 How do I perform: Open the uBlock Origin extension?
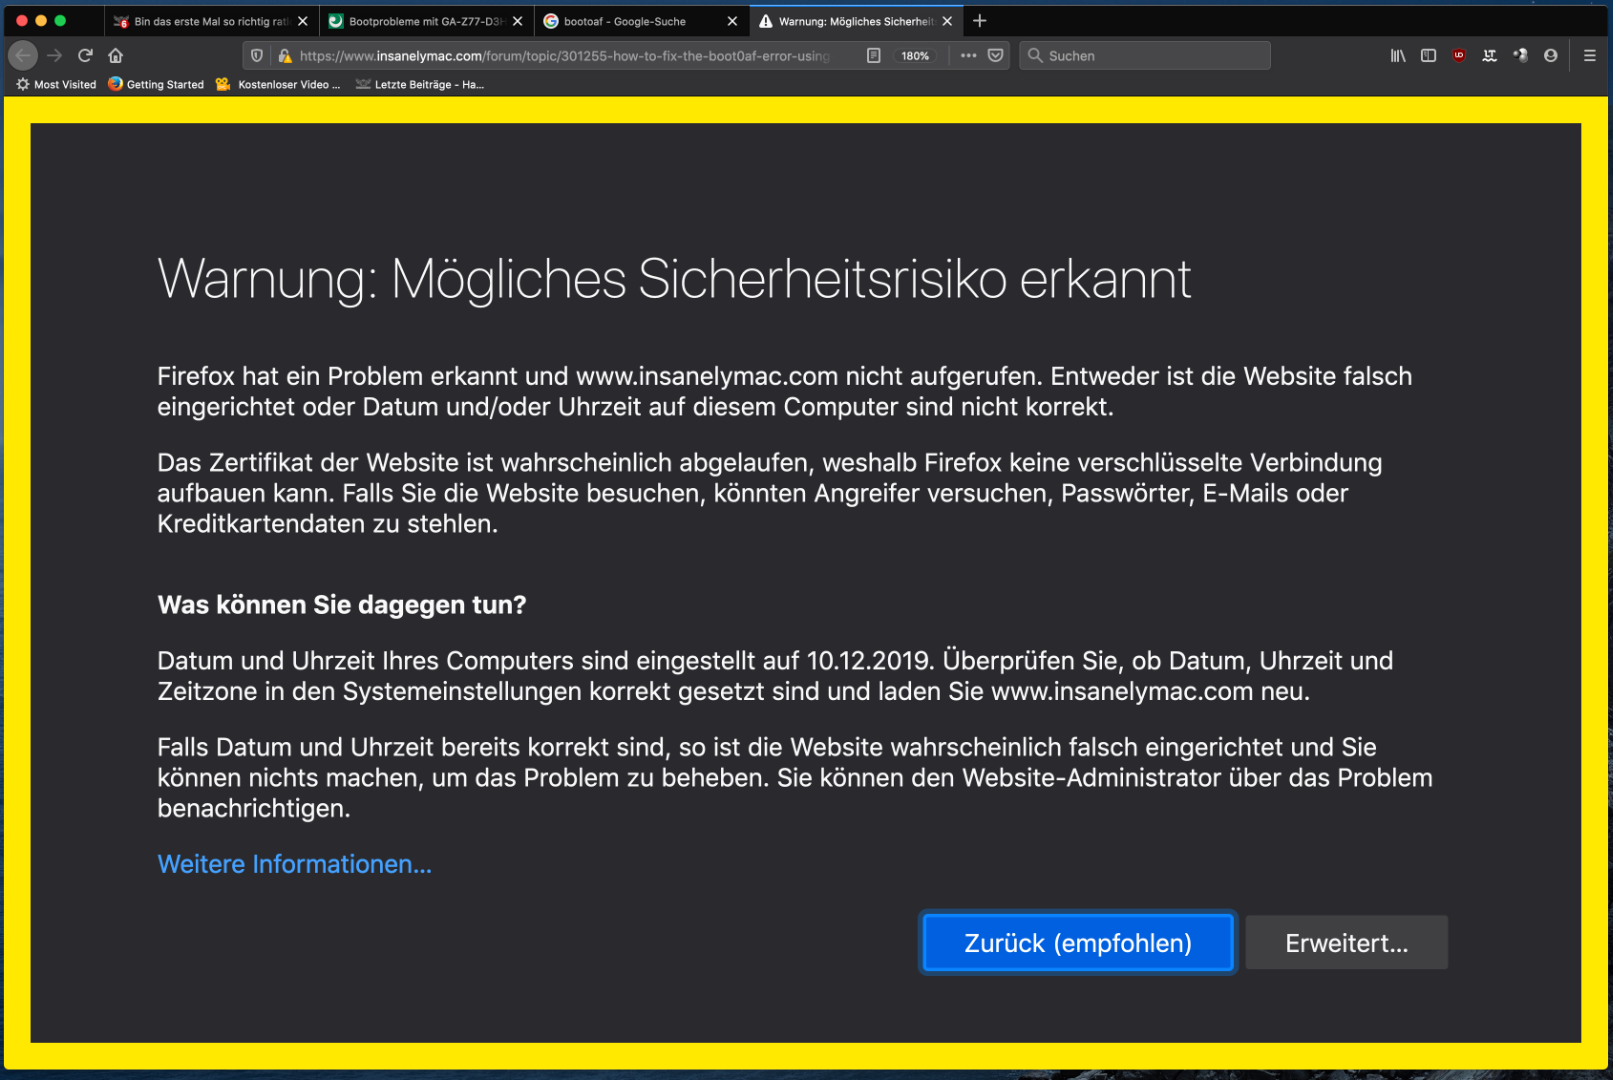click(x=1460, y=56)
